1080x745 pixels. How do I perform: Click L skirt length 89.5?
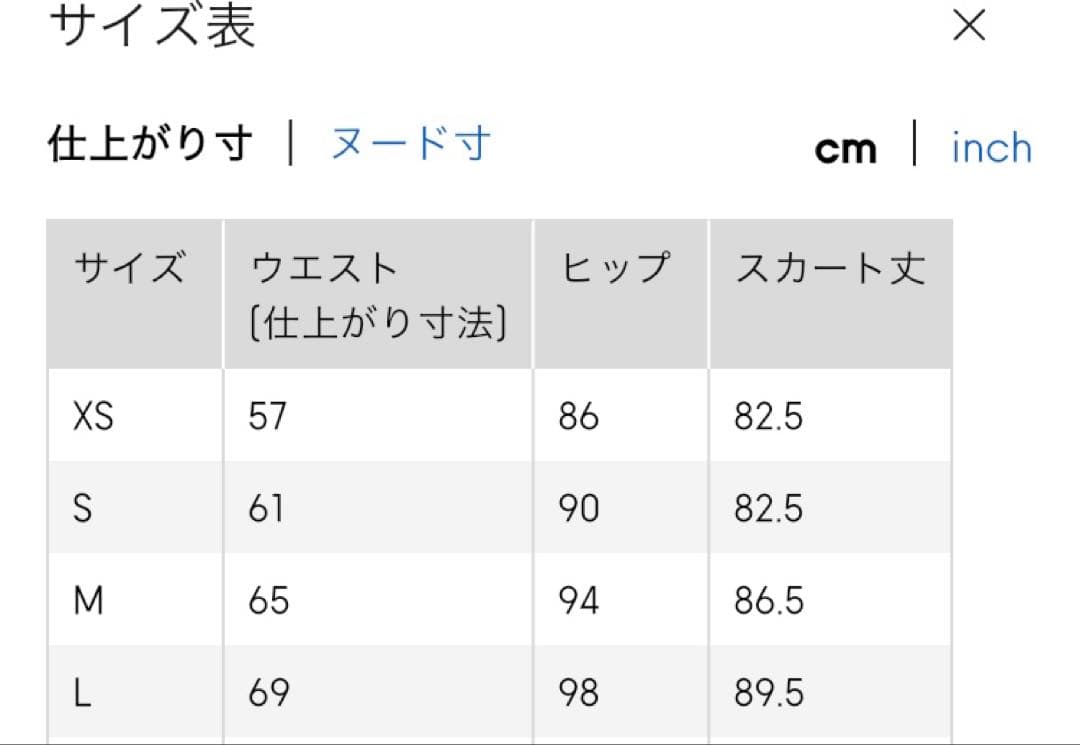pyautogui.click(x=768, y=693)
